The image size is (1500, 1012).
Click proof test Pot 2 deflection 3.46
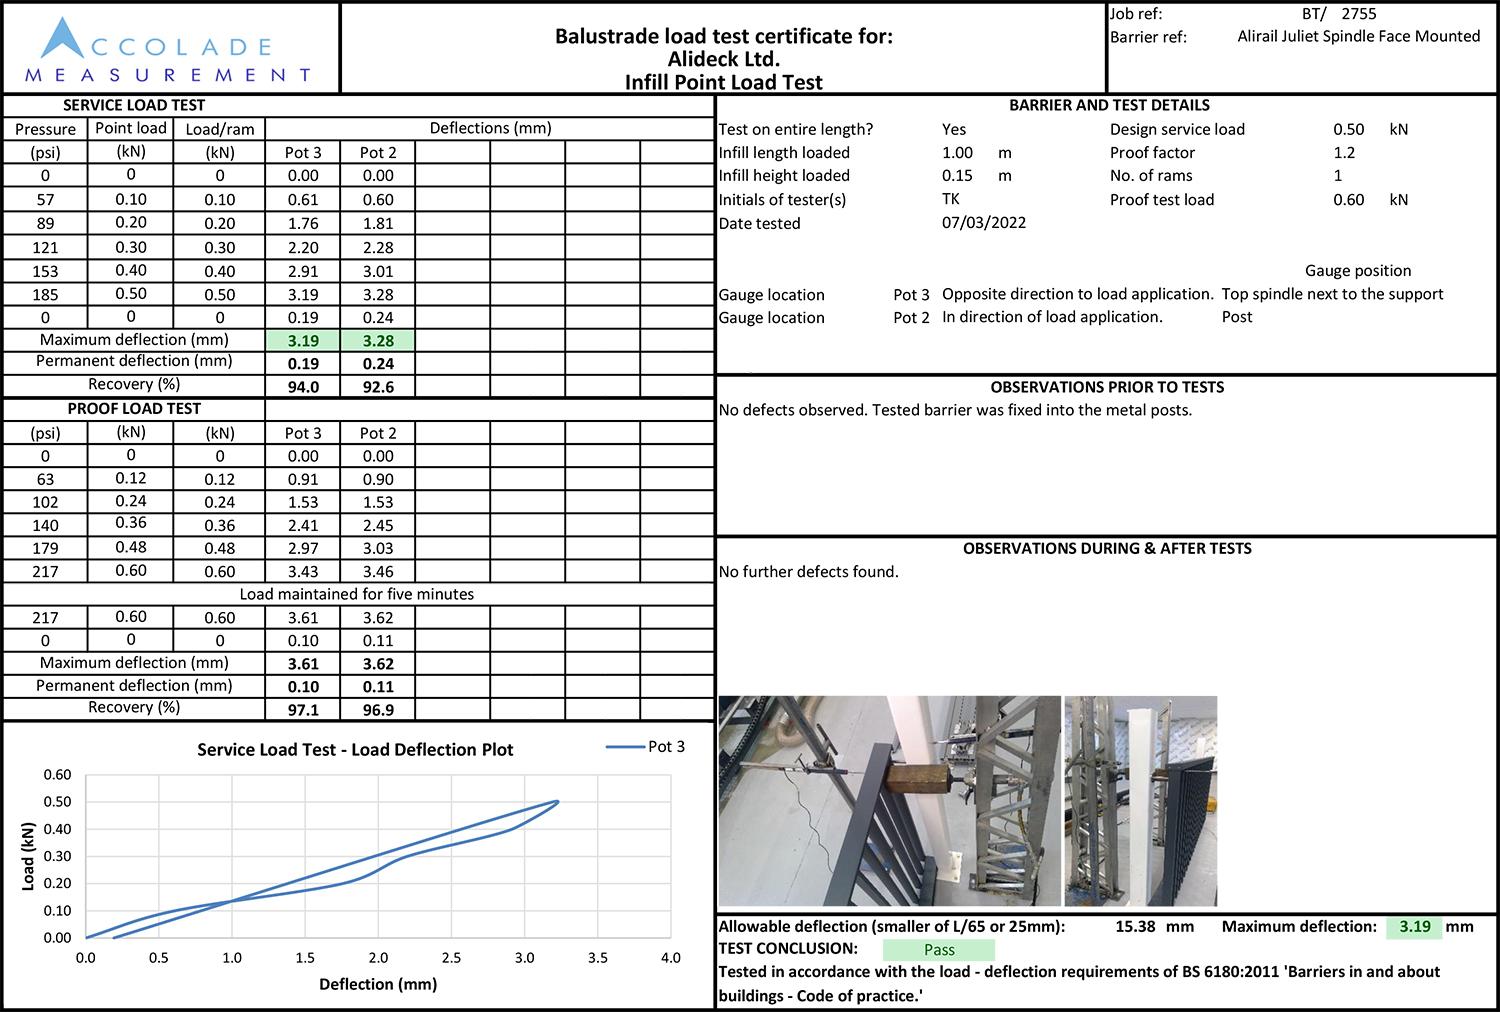tap(378, 572)
